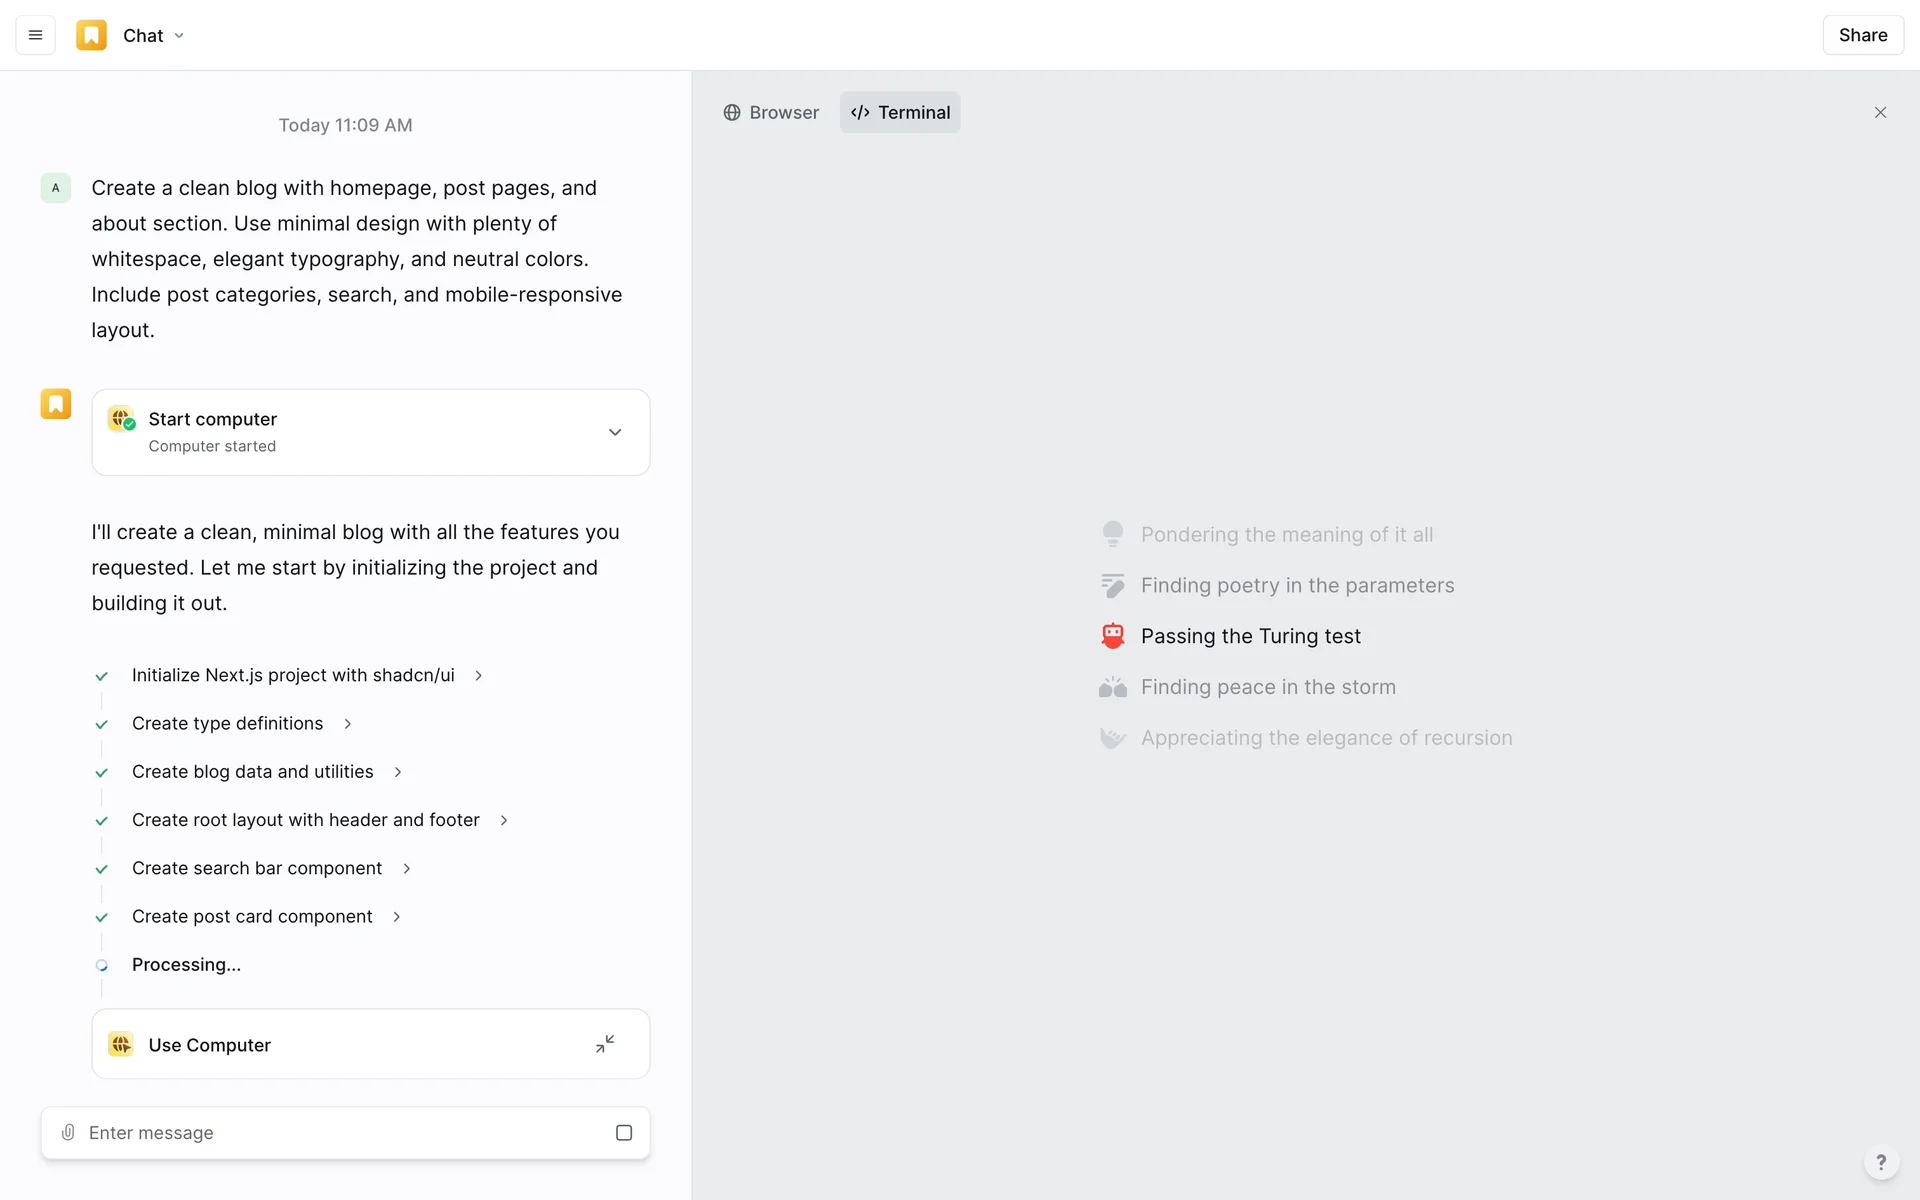This screenshot has width=1920, height=1200.
Task: Expand the Start computer card
Action: coord(615,432)
